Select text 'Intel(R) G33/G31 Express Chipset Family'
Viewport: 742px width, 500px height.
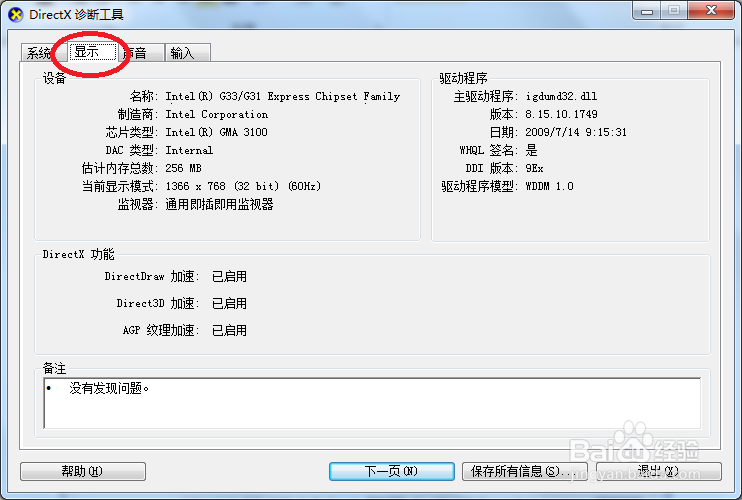point(283,96)
